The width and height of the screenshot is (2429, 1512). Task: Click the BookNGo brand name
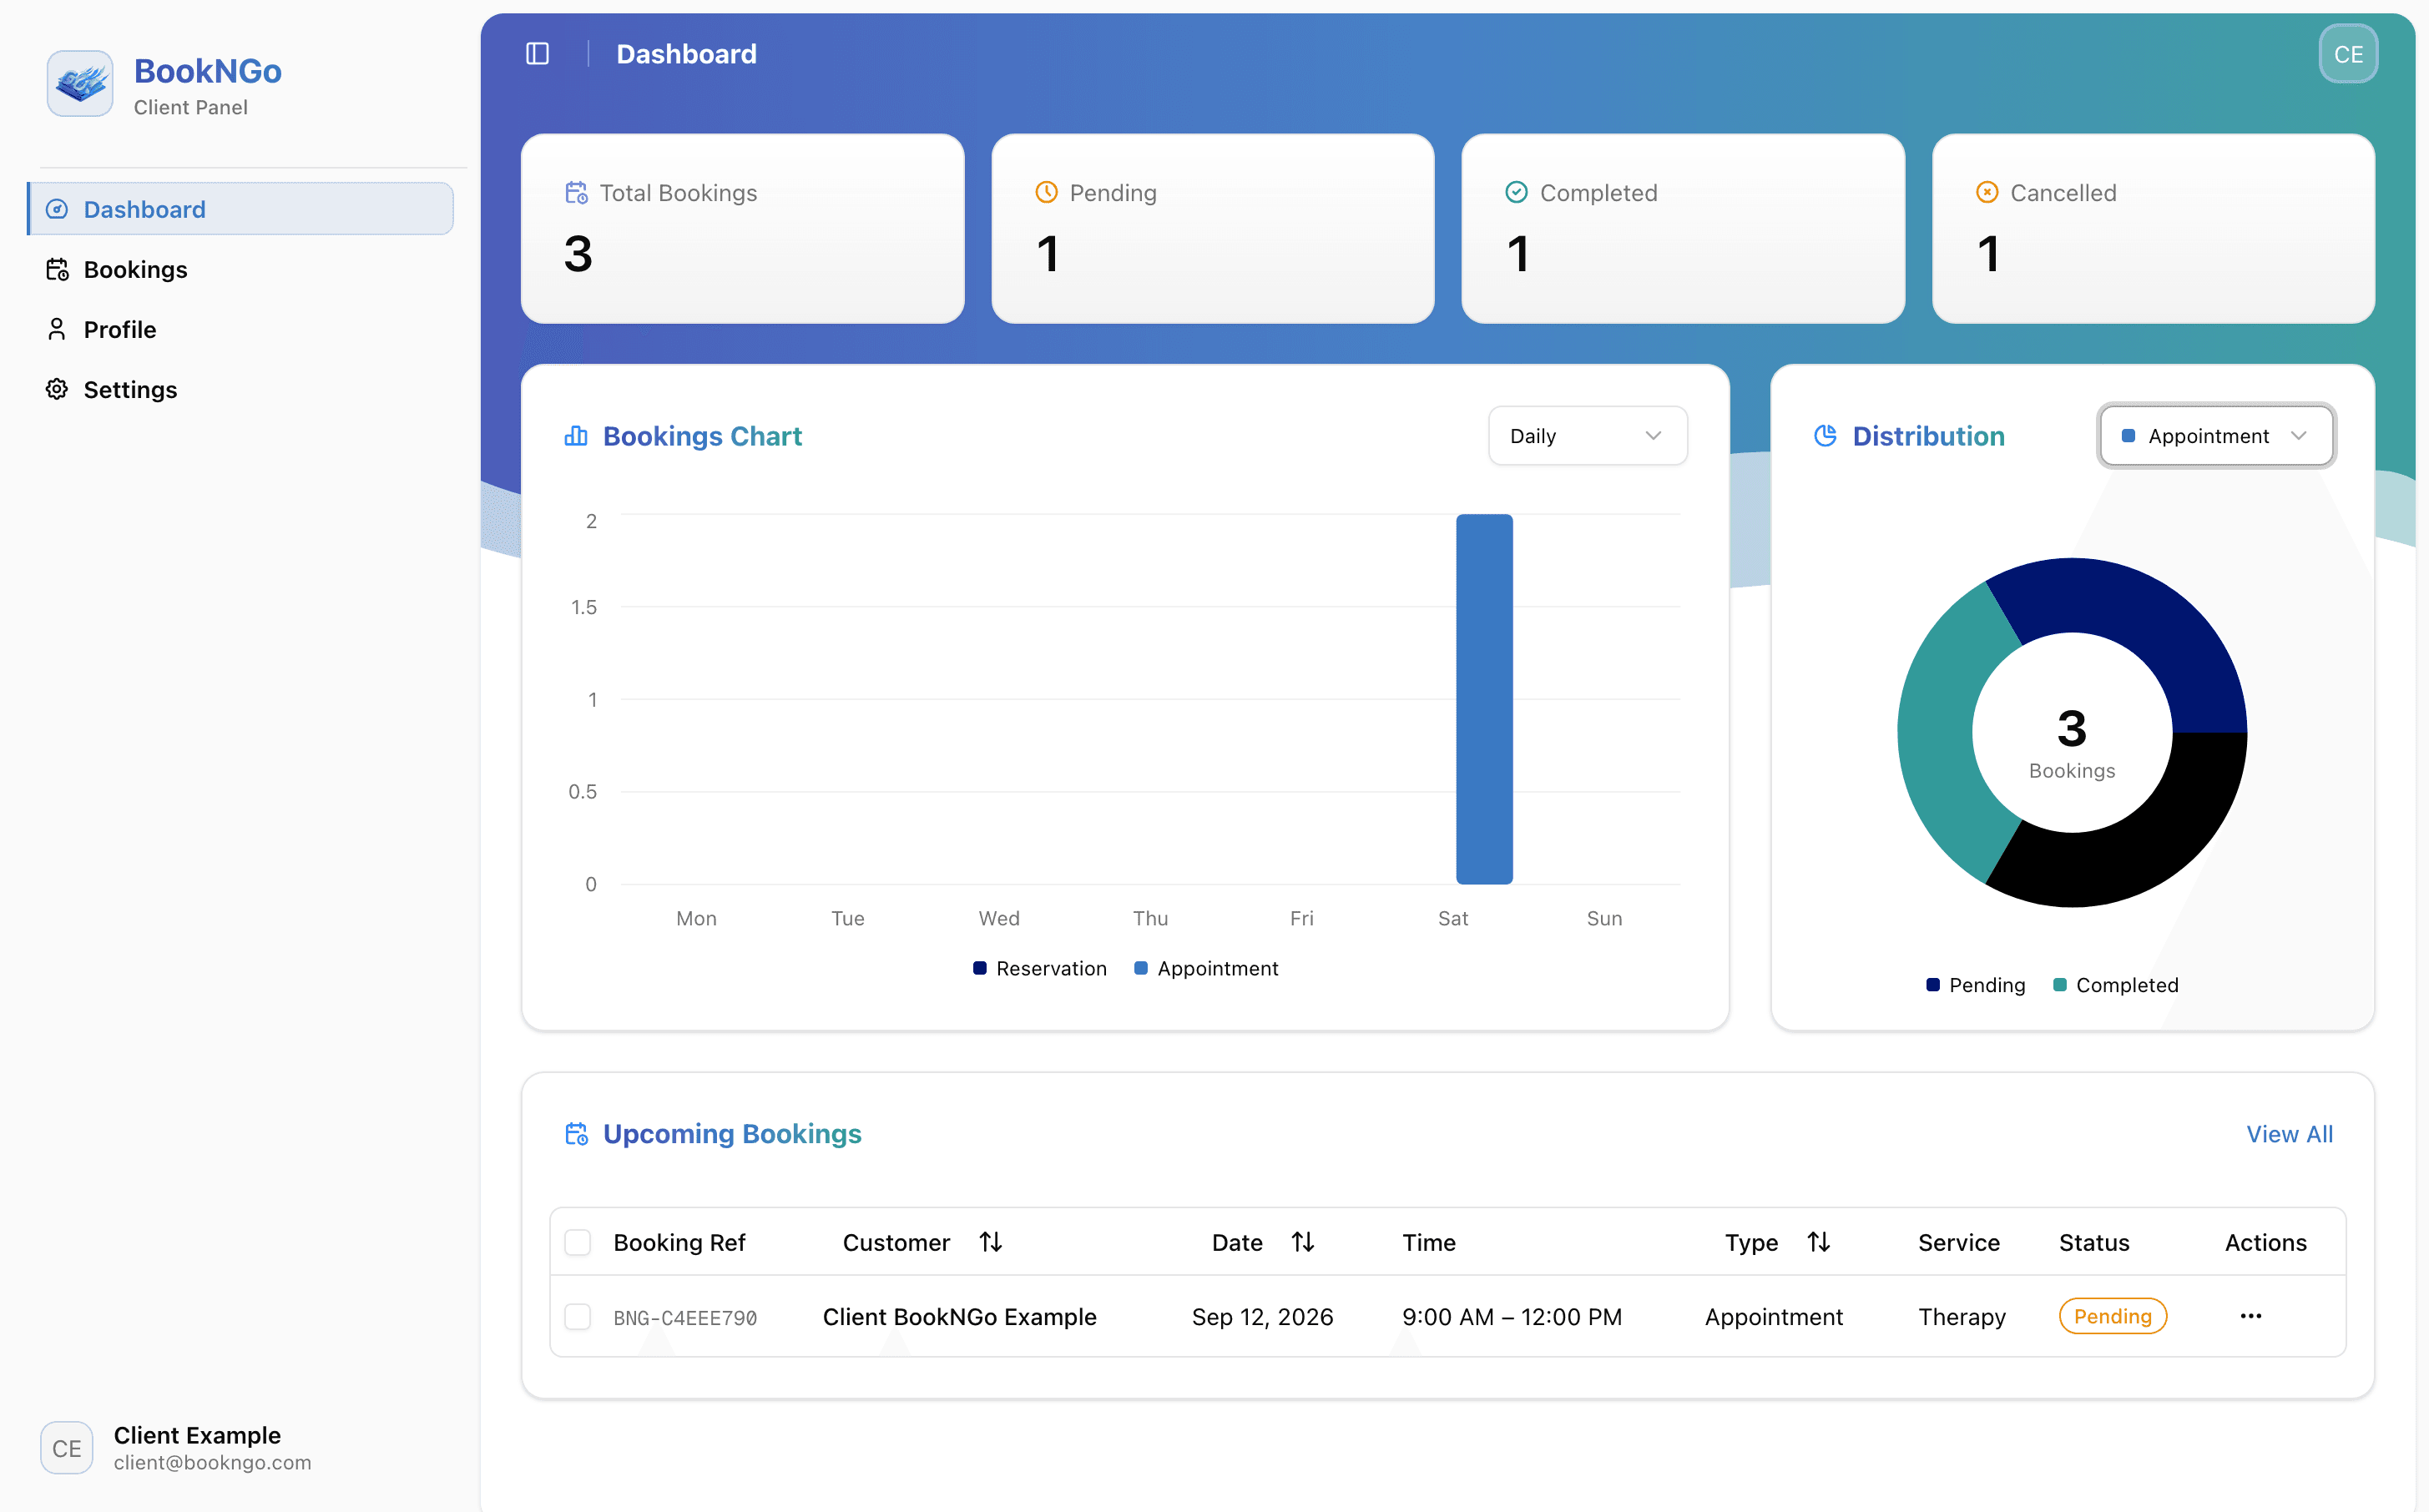pyautogui.click(x=208, y=71)
